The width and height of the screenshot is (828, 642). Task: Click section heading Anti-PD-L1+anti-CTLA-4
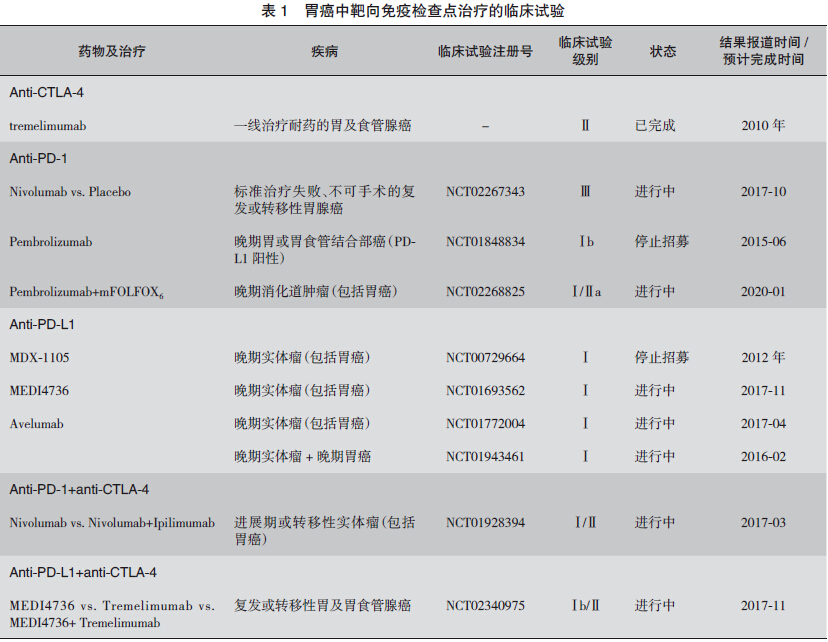pyautogui.click(x=83, y=572)
